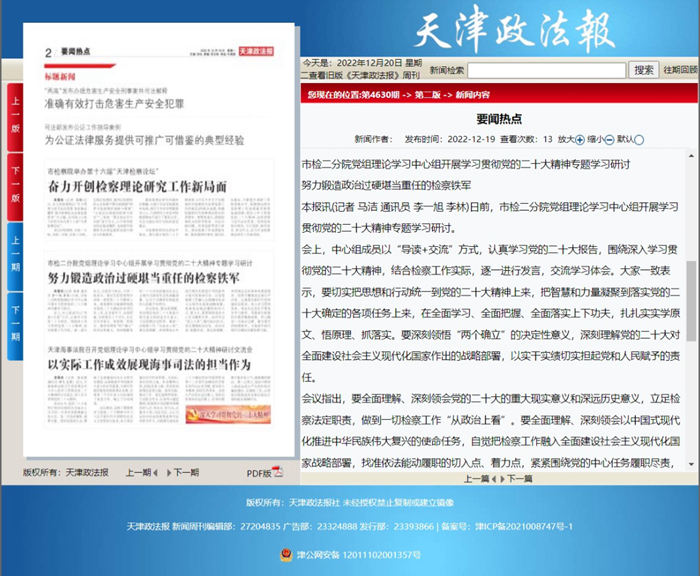
Task: Click the article scrollbar up arrow
Action: tap(691, 156)
